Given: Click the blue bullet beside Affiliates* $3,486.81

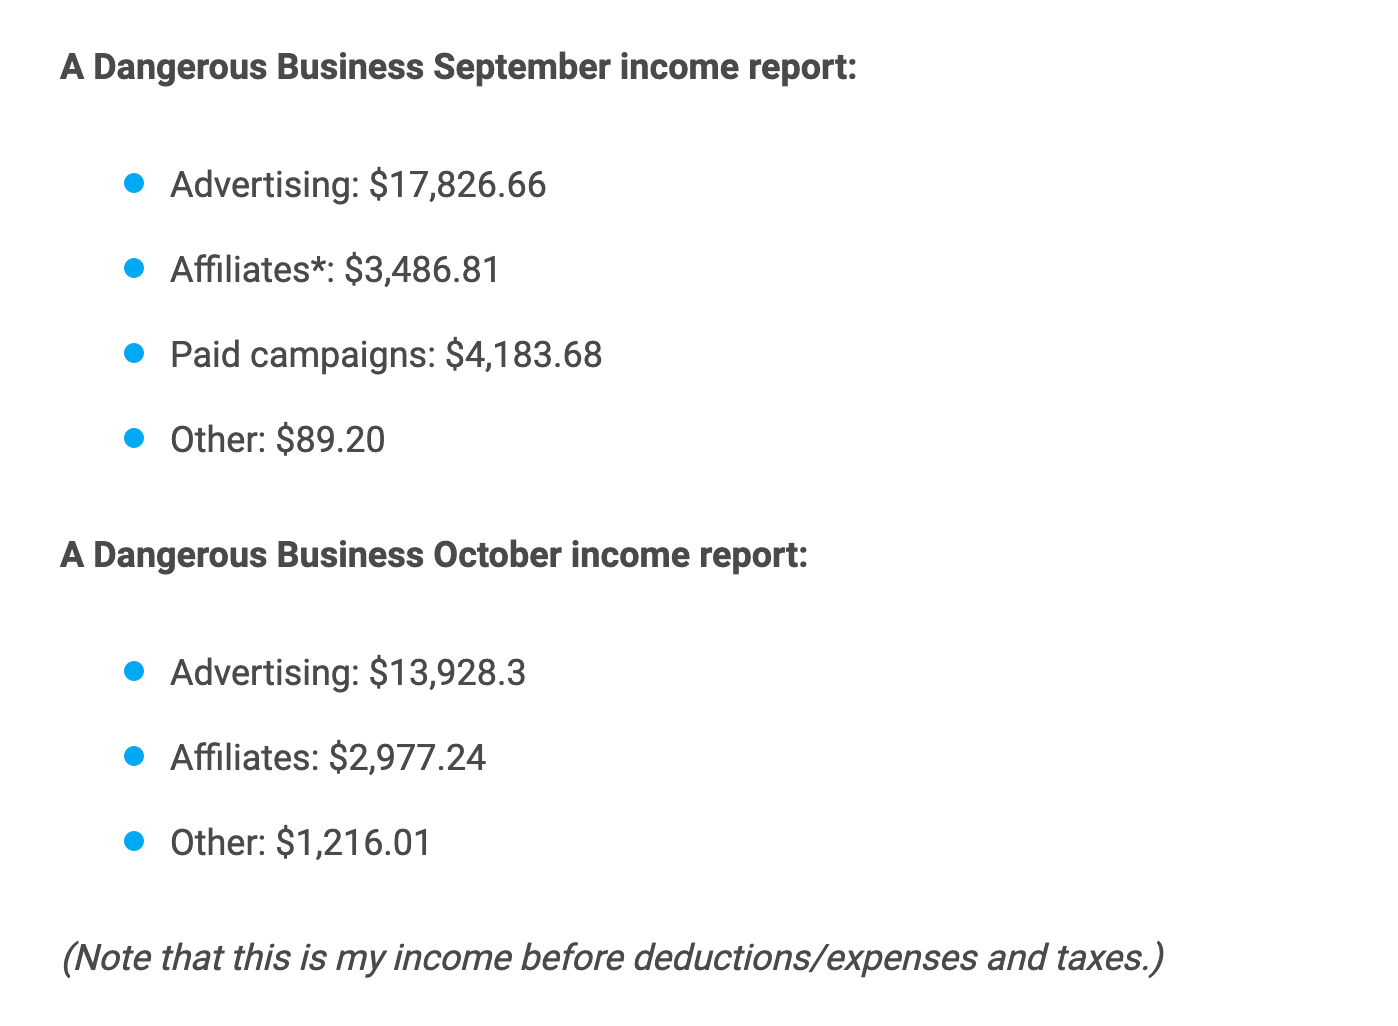Looking at the screenshot, I should (134, 269).
